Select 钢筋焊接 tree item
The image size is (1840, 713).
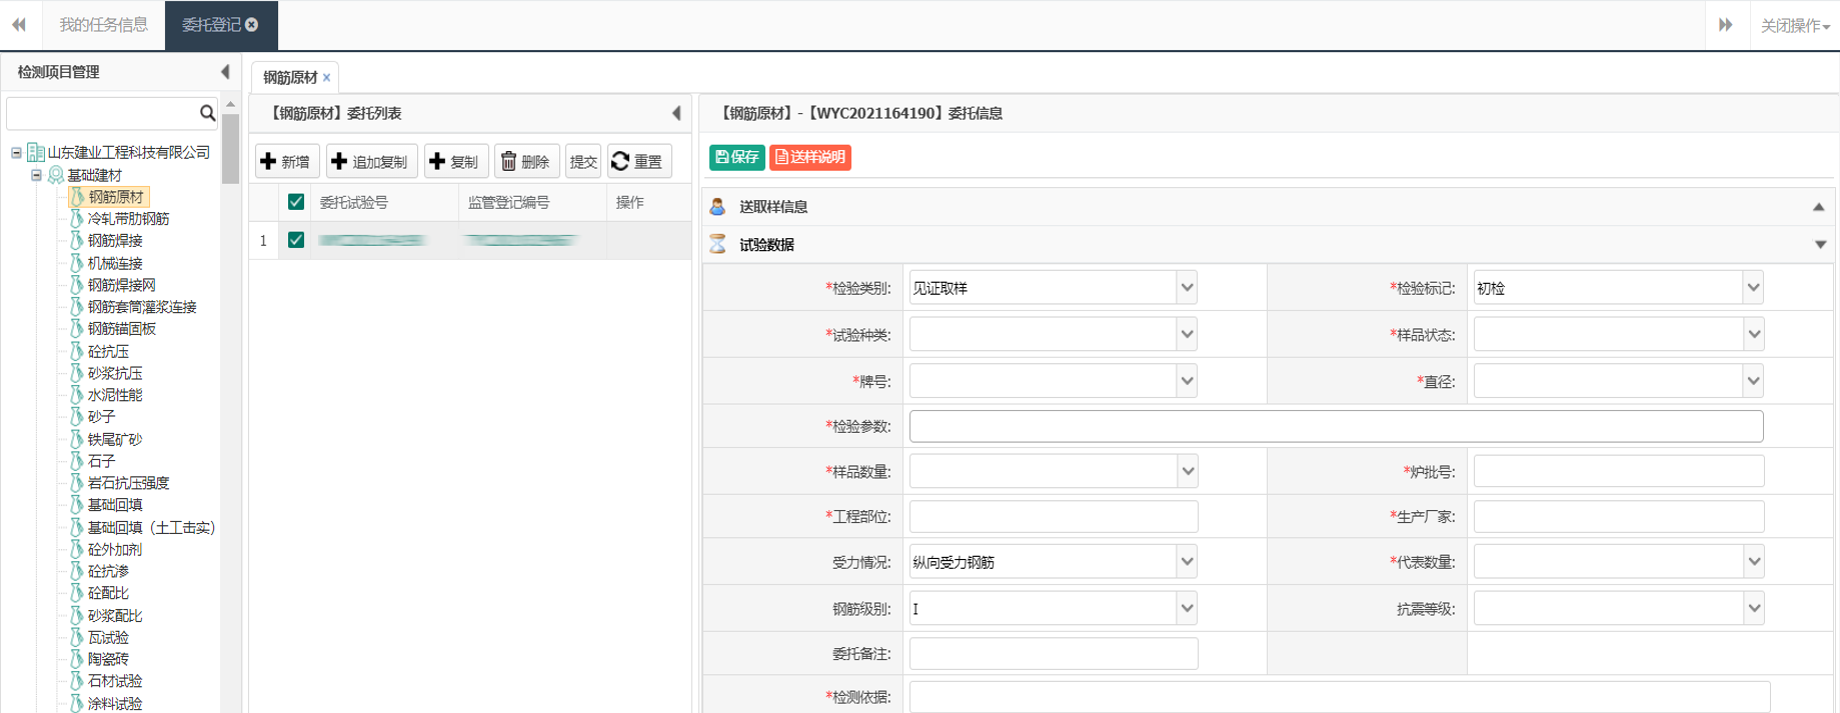click(x=115, y=241)
